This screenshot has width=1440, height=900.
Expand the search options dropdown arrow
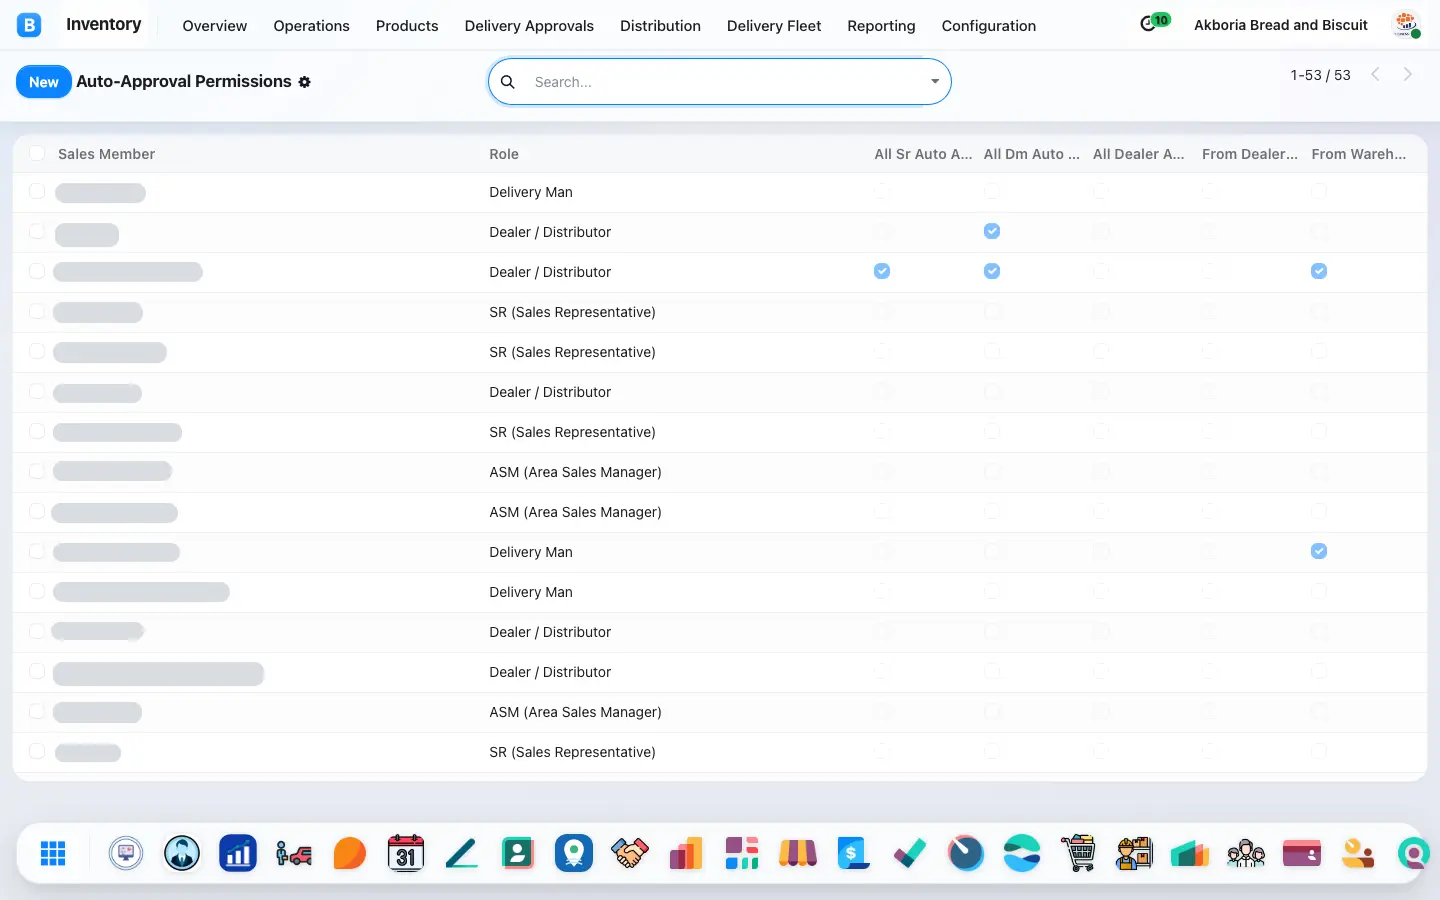pyautogui.click(x=935, y=82)
